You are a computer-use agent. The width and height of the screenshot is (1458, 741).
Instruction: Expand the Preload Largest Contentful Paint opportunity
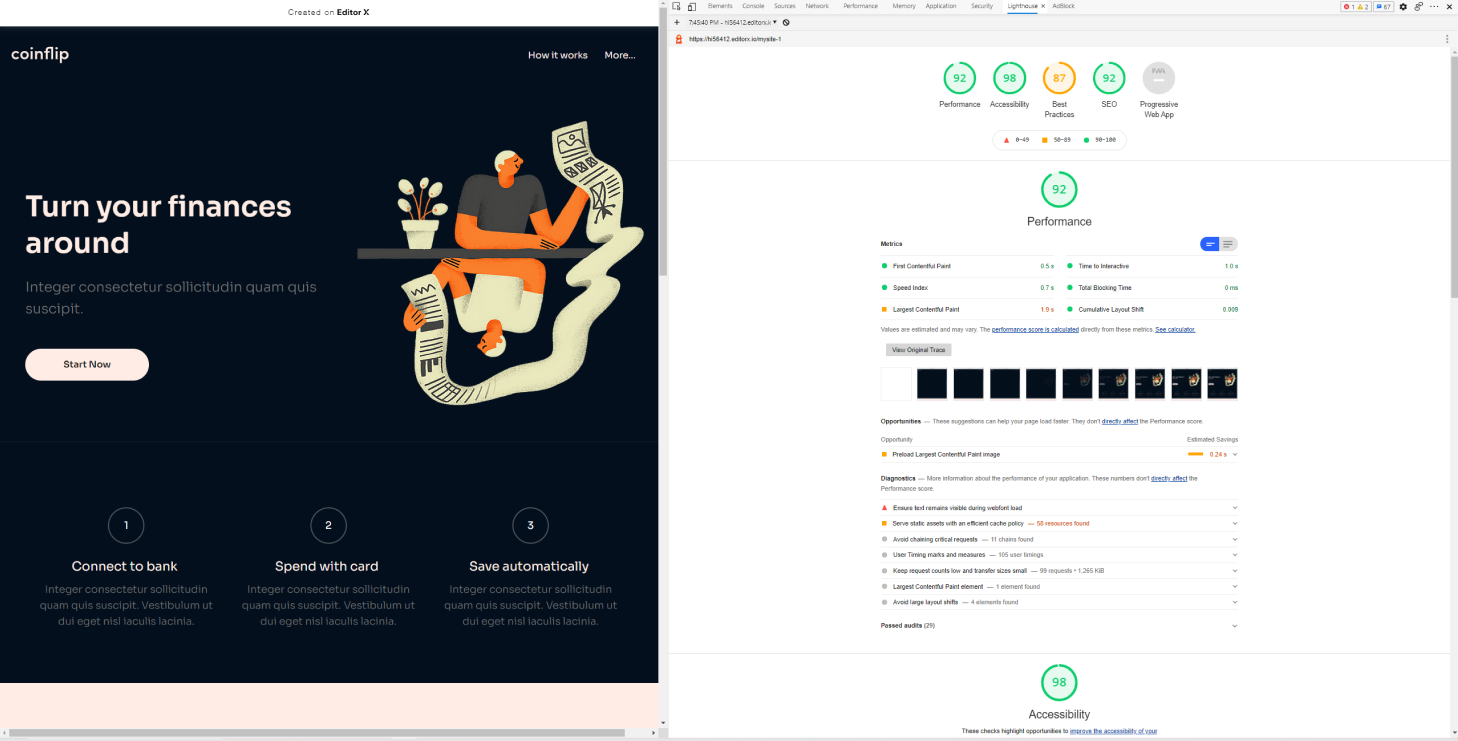(1234, 453)
